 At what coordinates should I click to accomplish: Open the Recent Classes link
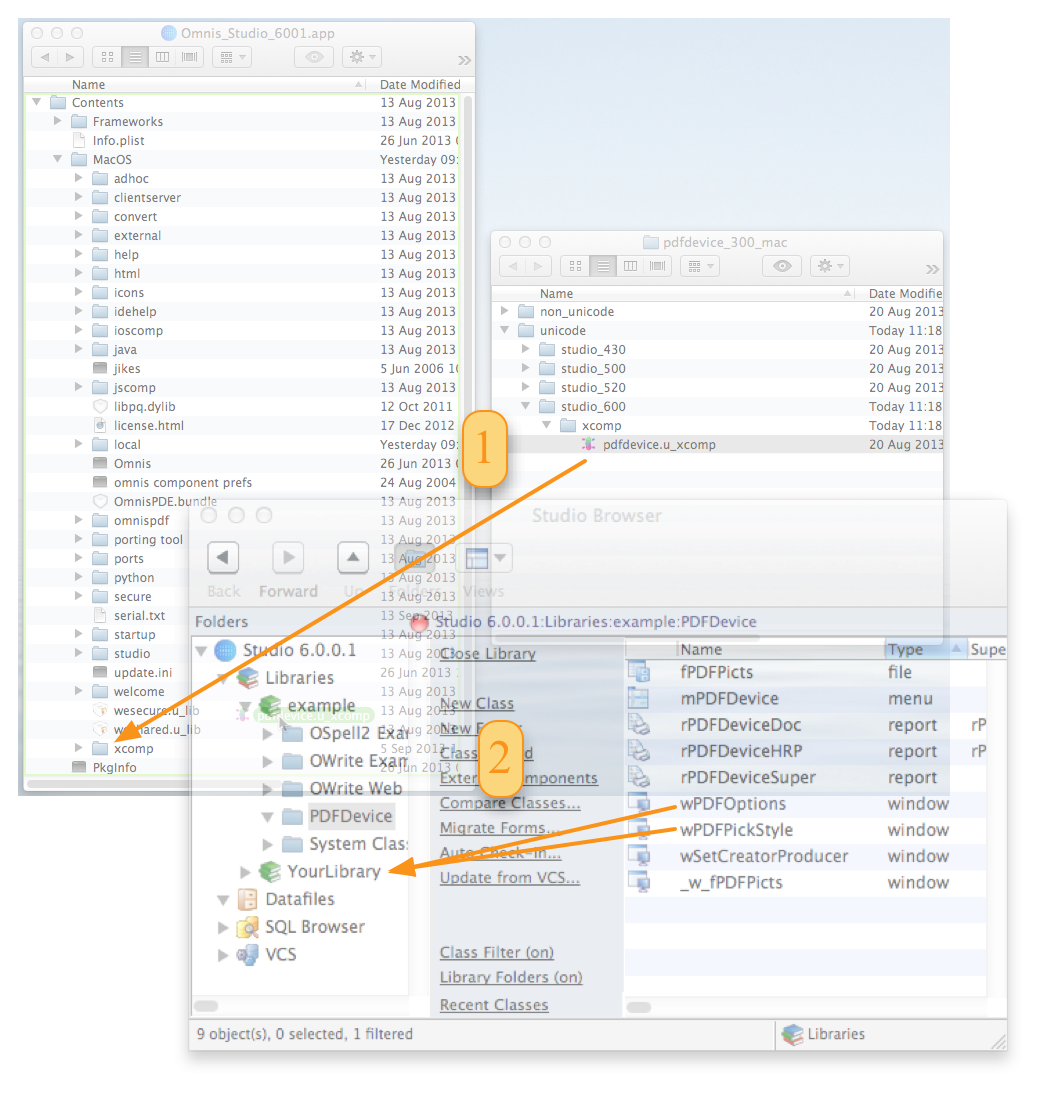[494, 1004]
